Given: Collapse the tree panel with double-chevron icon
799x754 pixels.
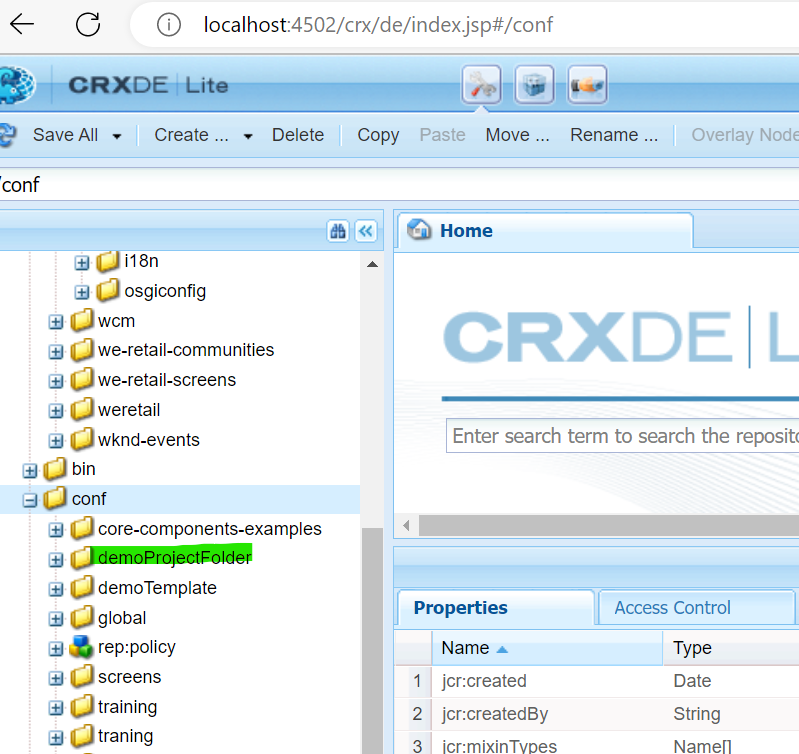Looking at the screenshot, I should click(x=366, y=231).
